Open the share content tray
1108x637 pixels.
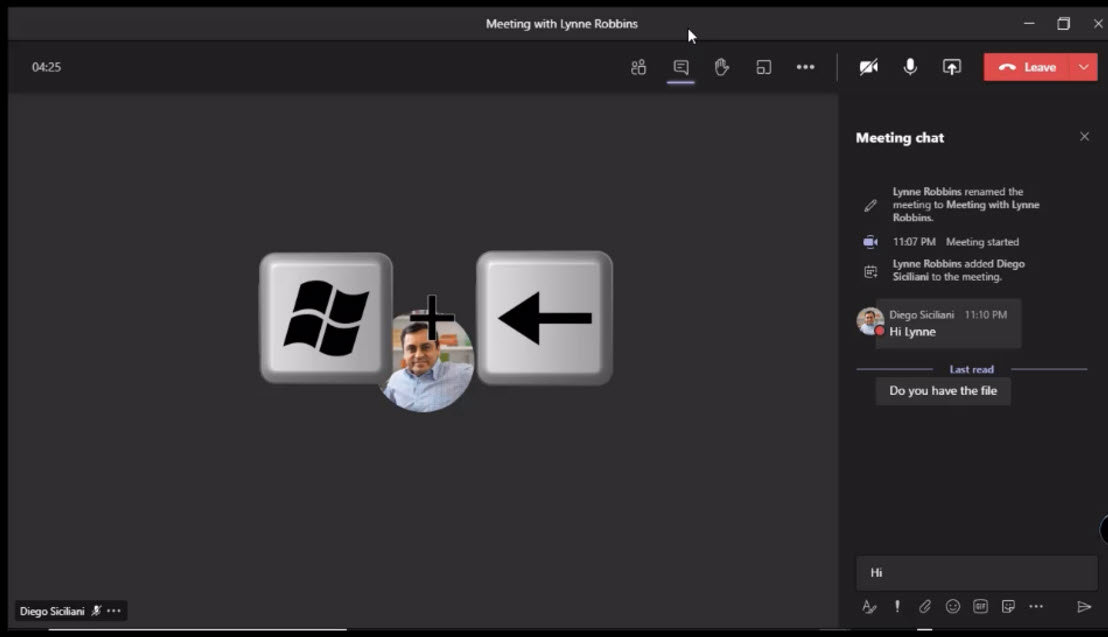click(x=952, y=67)
